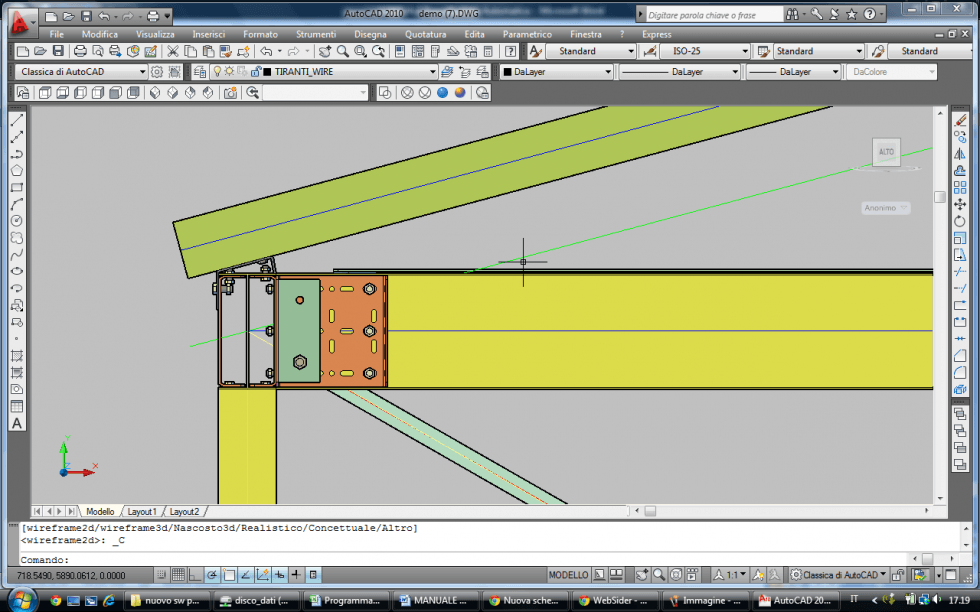Image resolution: width=980 pixels, height=612 pixels.
Task: Switch to the Layout1 tab
Action: click(x=141, y=511)
